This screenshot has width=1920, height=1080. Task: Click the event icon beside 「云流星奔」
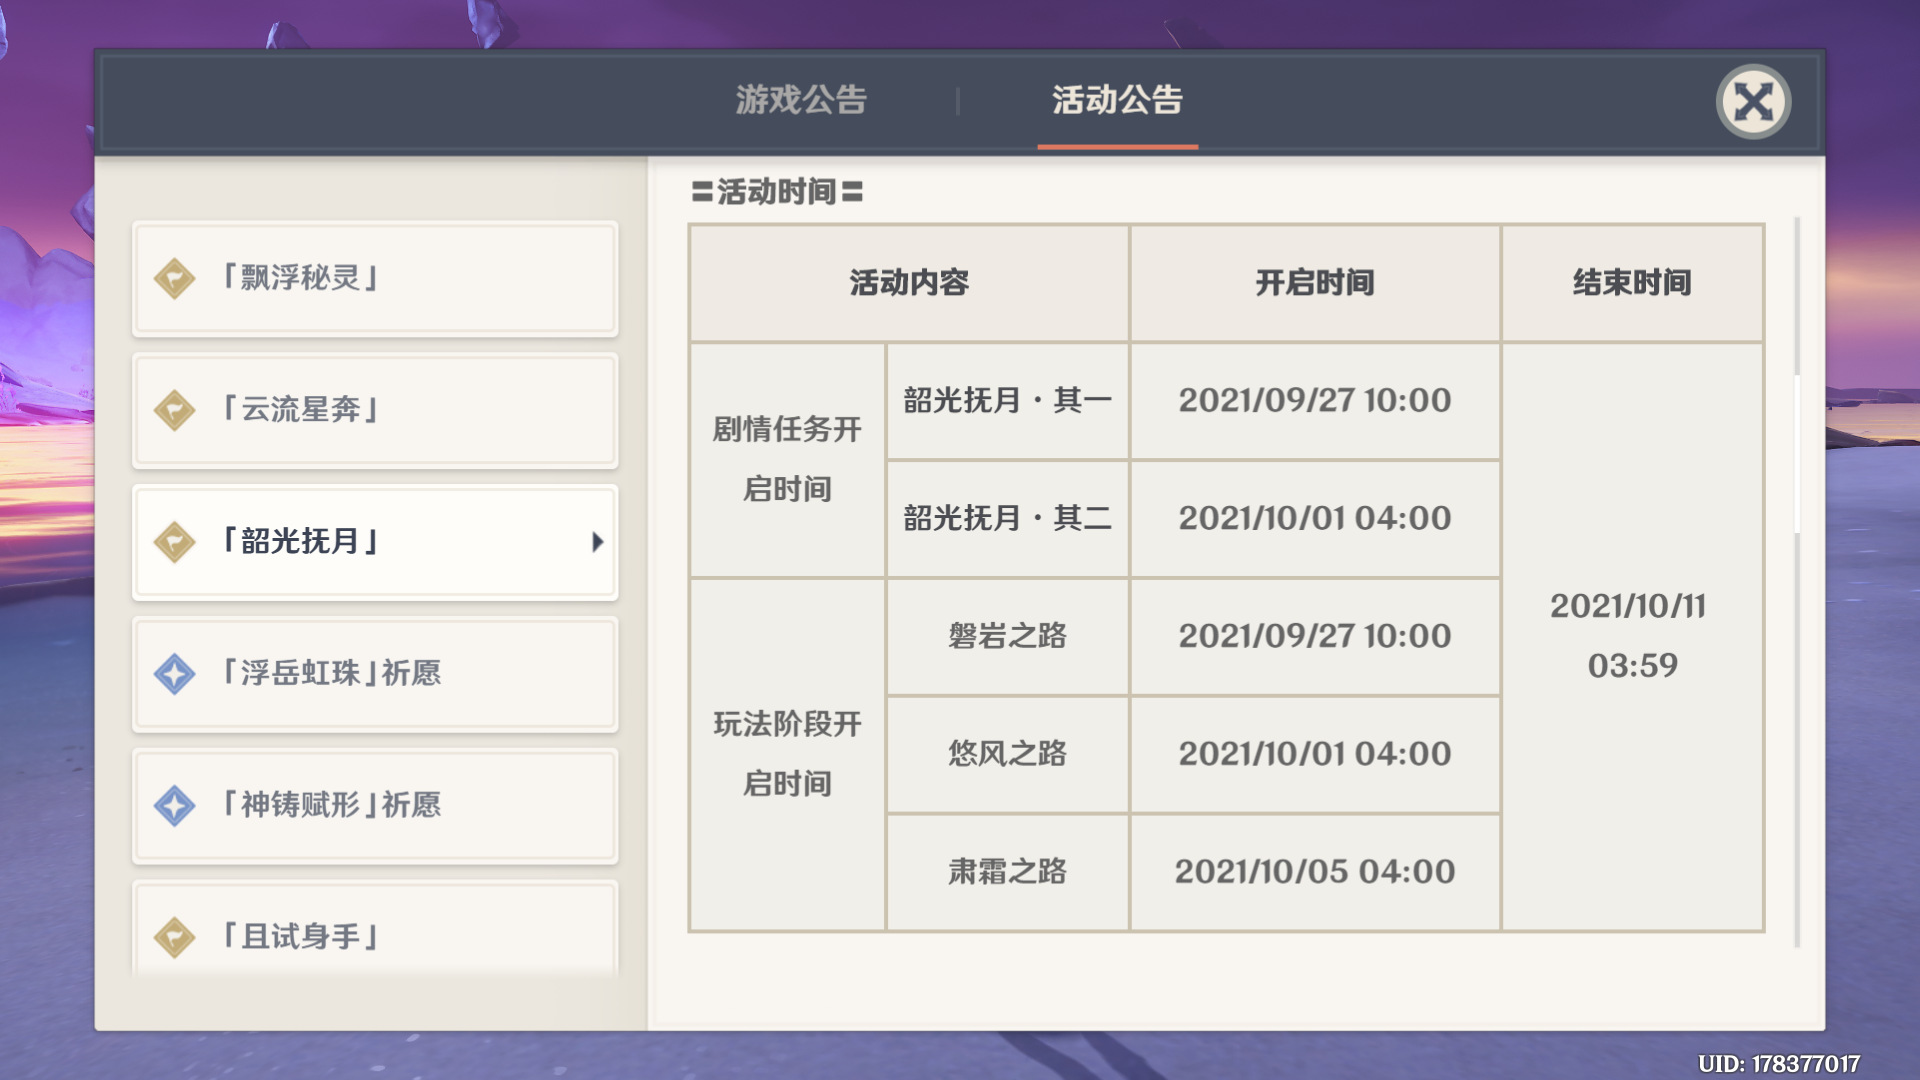point(175,410)
